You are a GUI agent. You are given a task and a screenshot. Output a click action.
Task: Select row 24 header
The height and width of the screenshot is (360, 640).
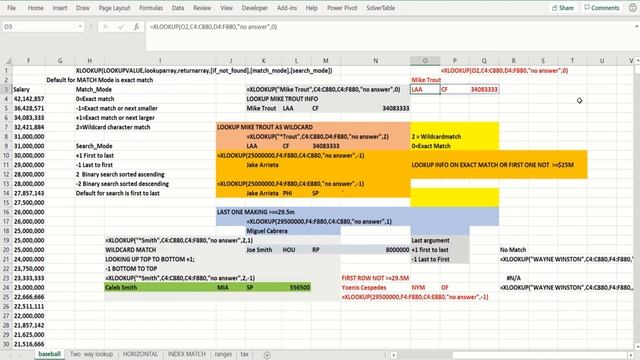pyautogui.click(x=6, y=287)
